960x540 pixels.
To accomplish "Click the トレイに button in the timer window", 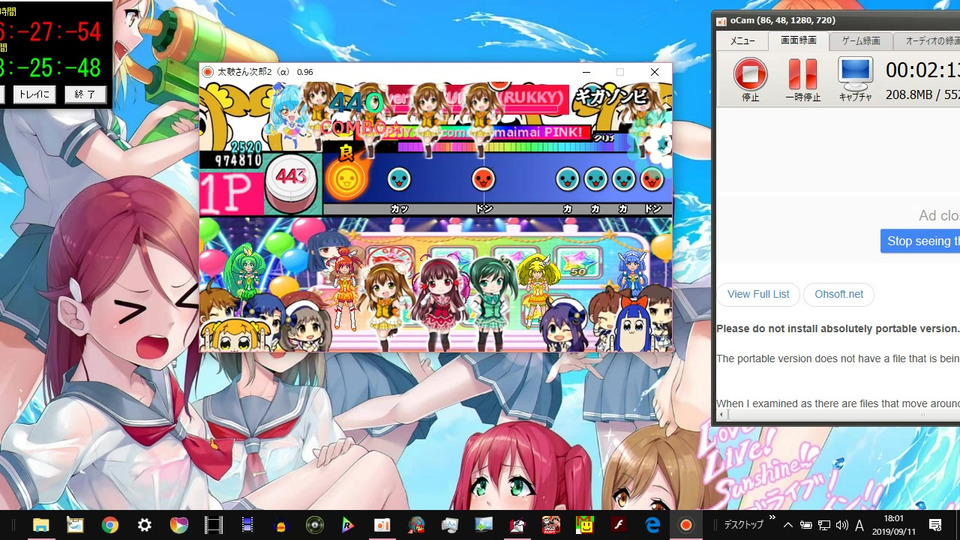I will pyautogui.click(x=34, y=94).
